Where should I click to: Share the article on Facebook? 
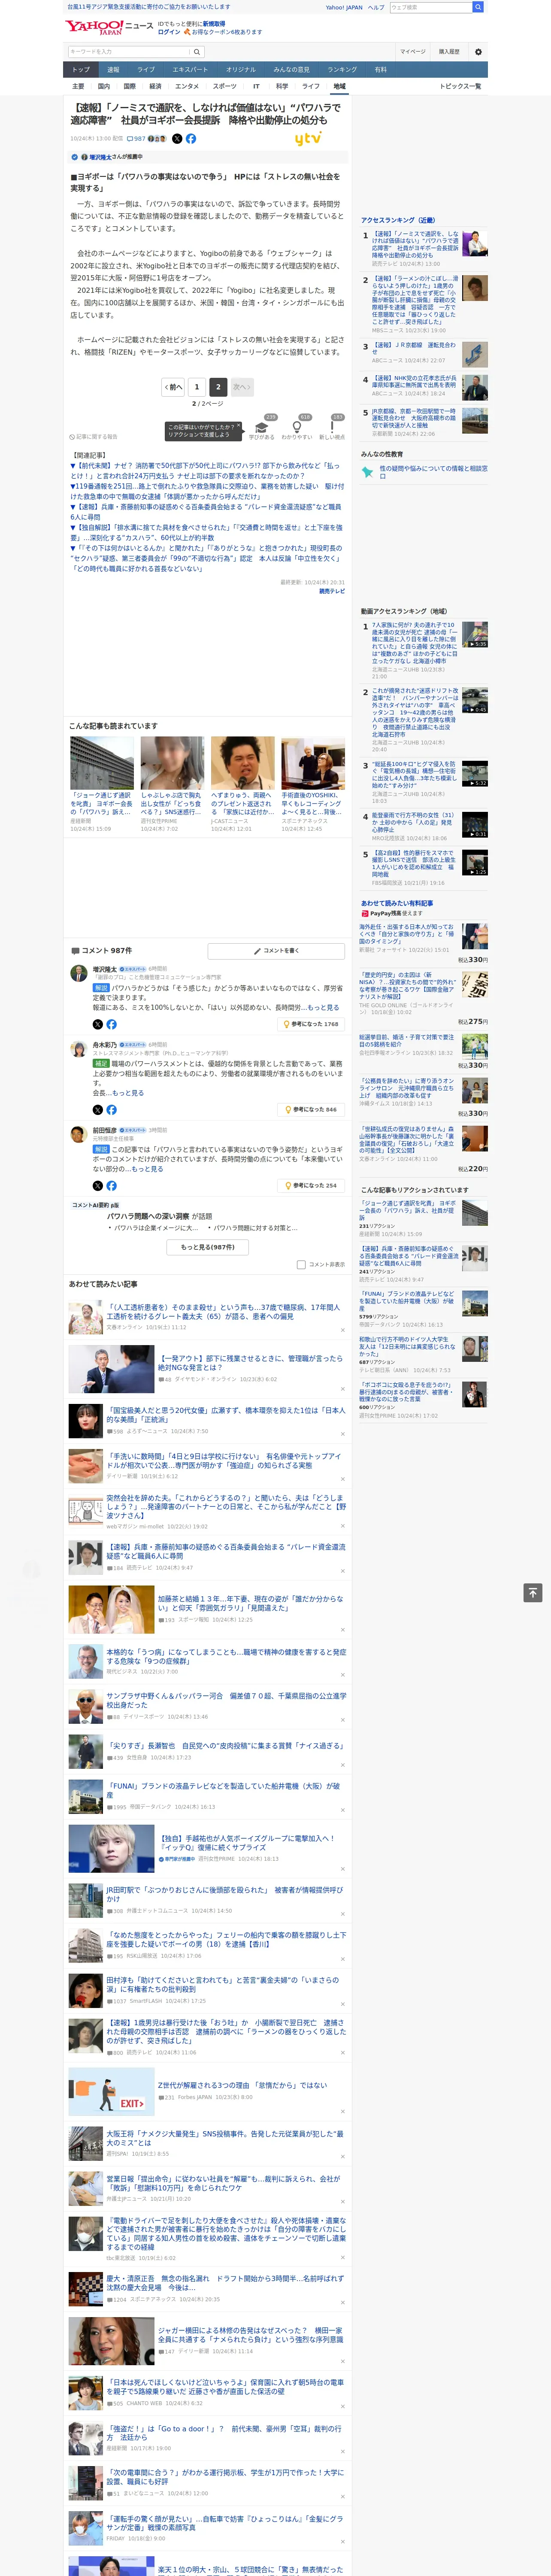click(190, 139)
